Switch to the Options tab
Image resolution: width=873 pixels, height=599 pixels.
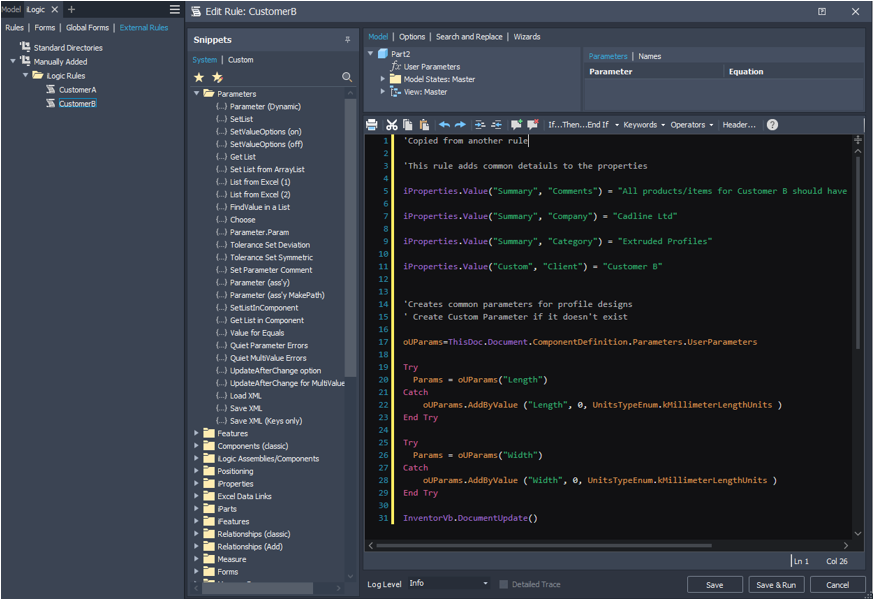point(412,37)
